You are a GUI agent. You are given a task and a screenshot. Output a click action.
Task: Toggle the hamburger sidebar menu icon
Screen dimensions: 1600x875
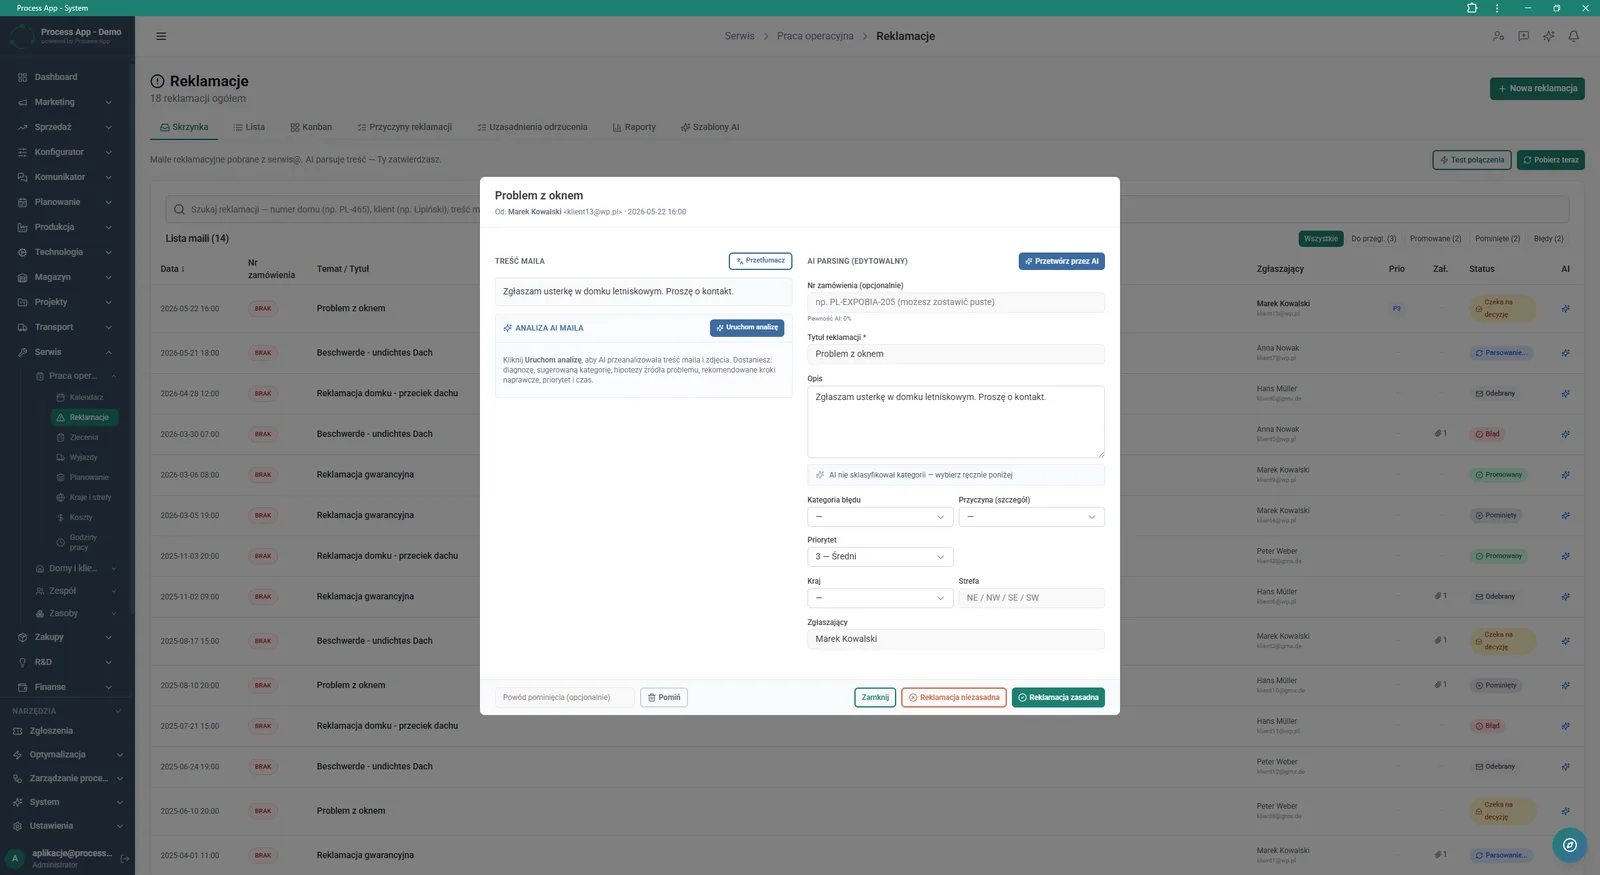tap(161, 36)
